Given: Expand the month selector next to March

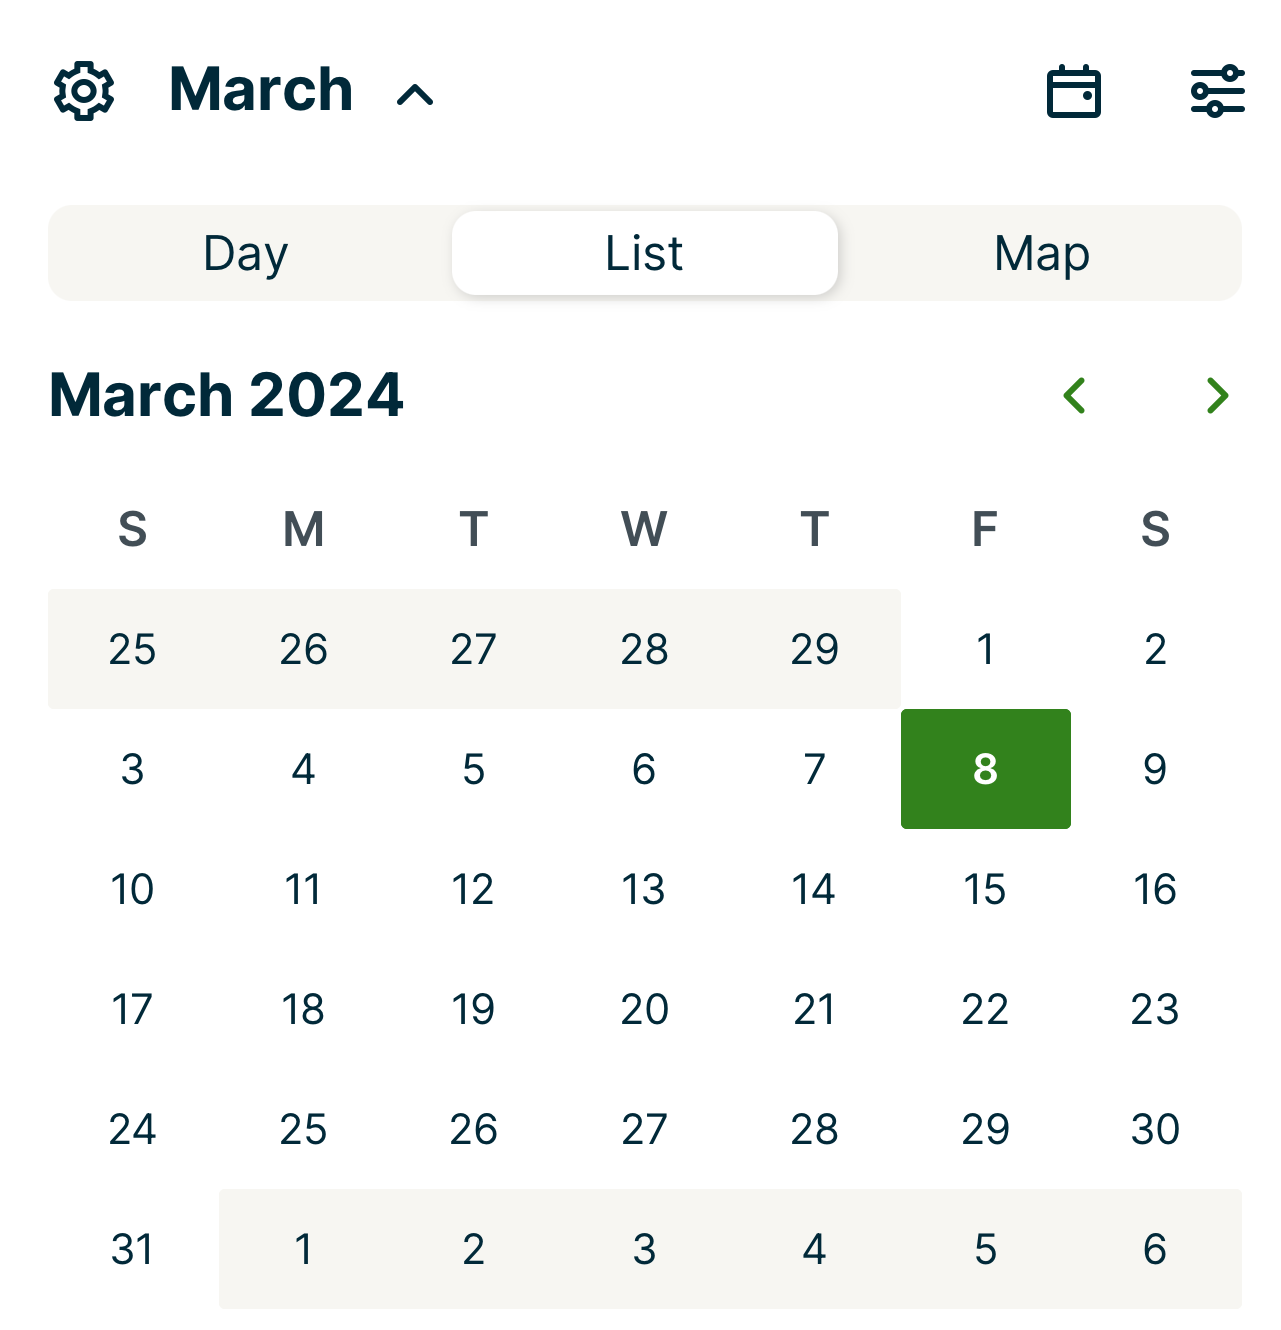Looking at the screenshot, I should (x=414, y=96).
